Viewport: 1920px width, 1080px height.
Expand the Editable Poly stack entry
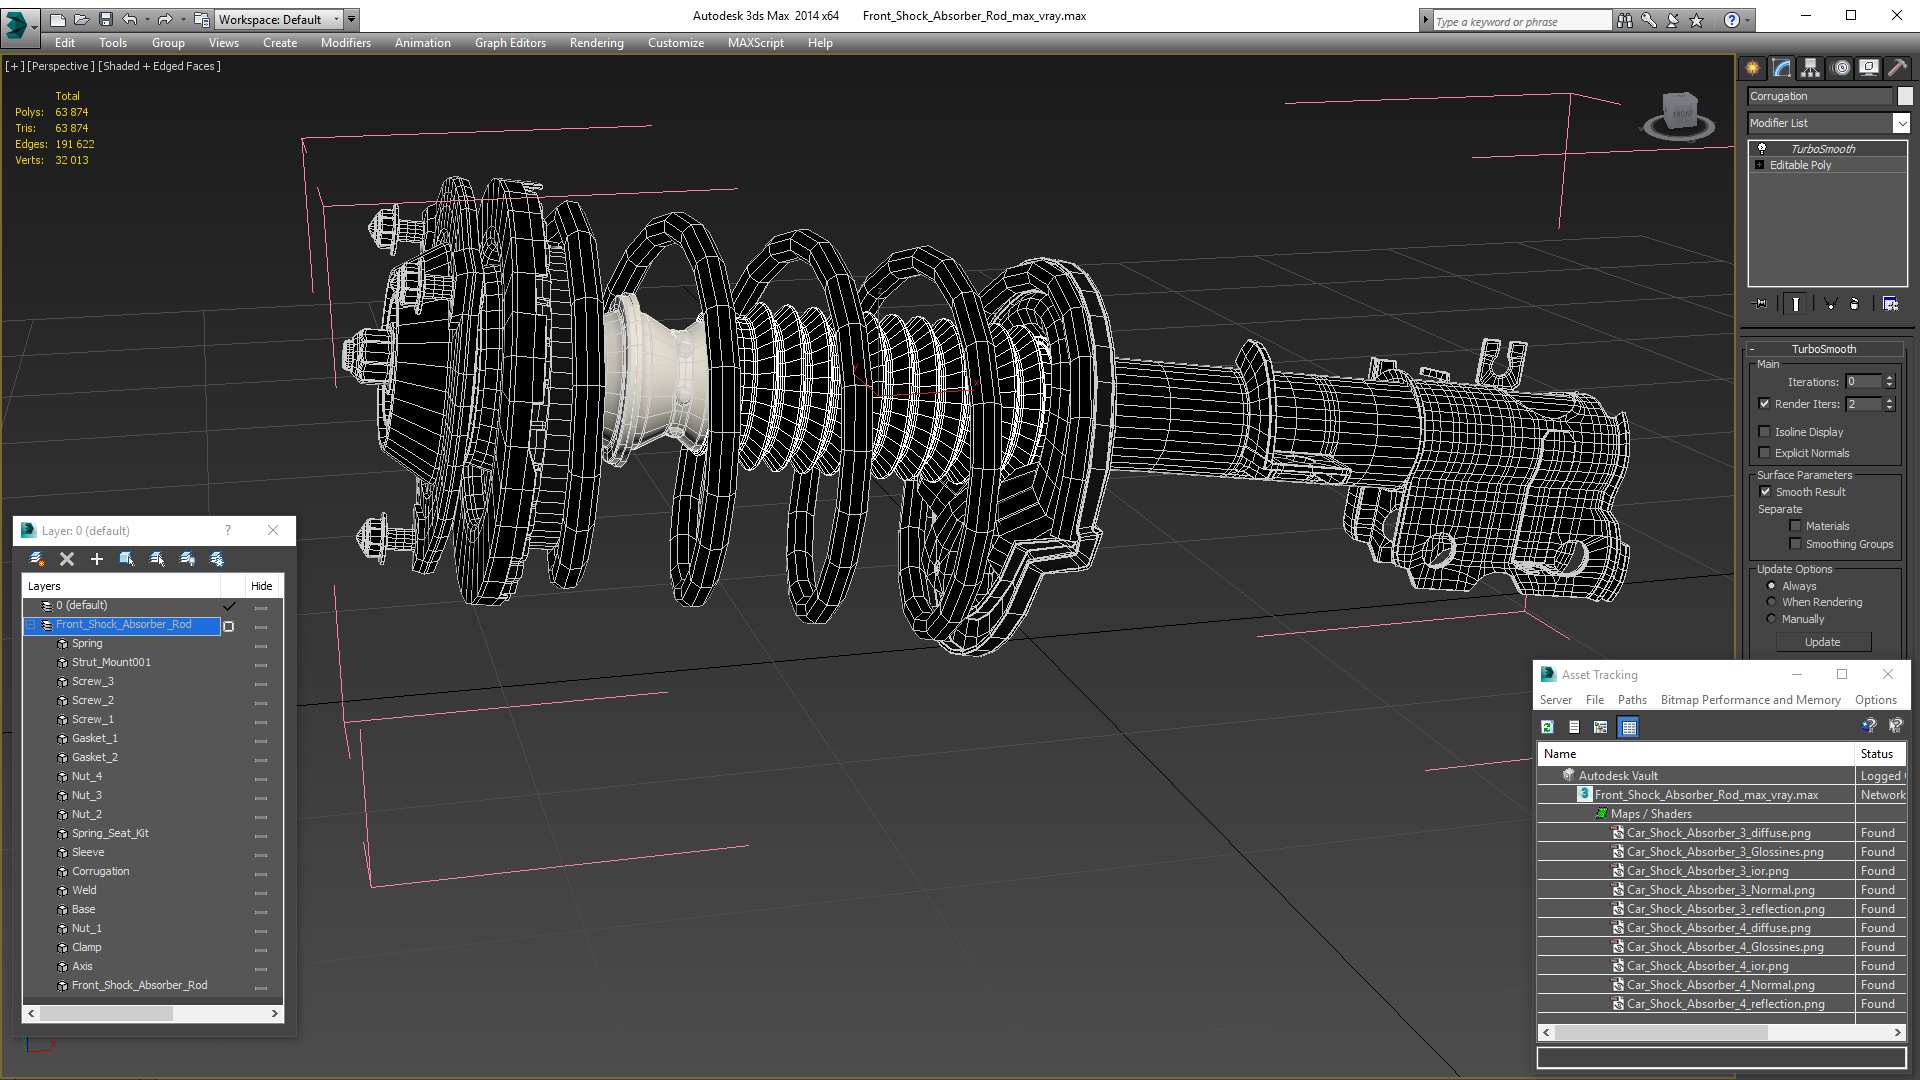[x=1760, y=165]
